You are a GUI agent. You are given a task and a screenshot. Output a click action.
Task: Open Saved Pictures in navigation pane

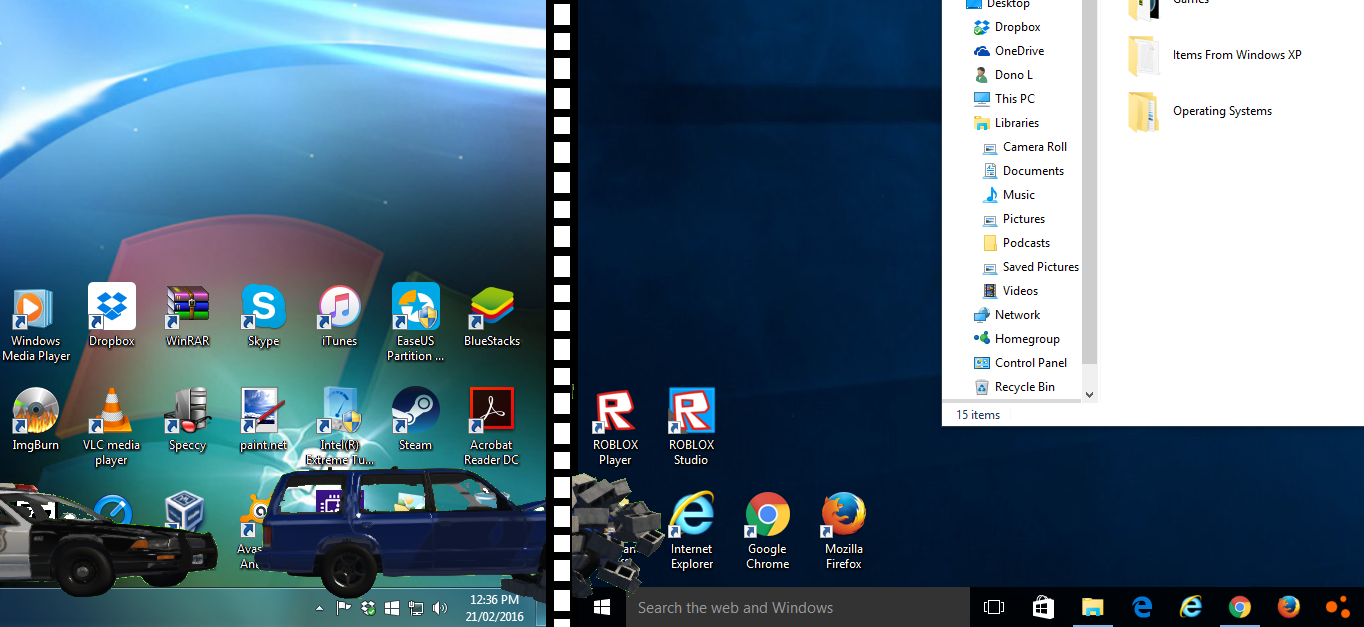coord(1030,267)
